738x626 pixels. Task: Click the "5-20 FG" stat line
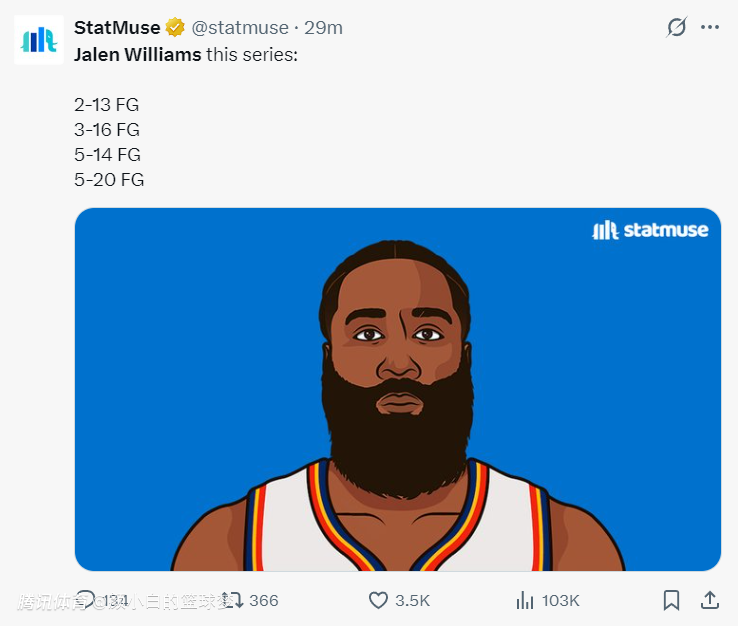(109, 180)
